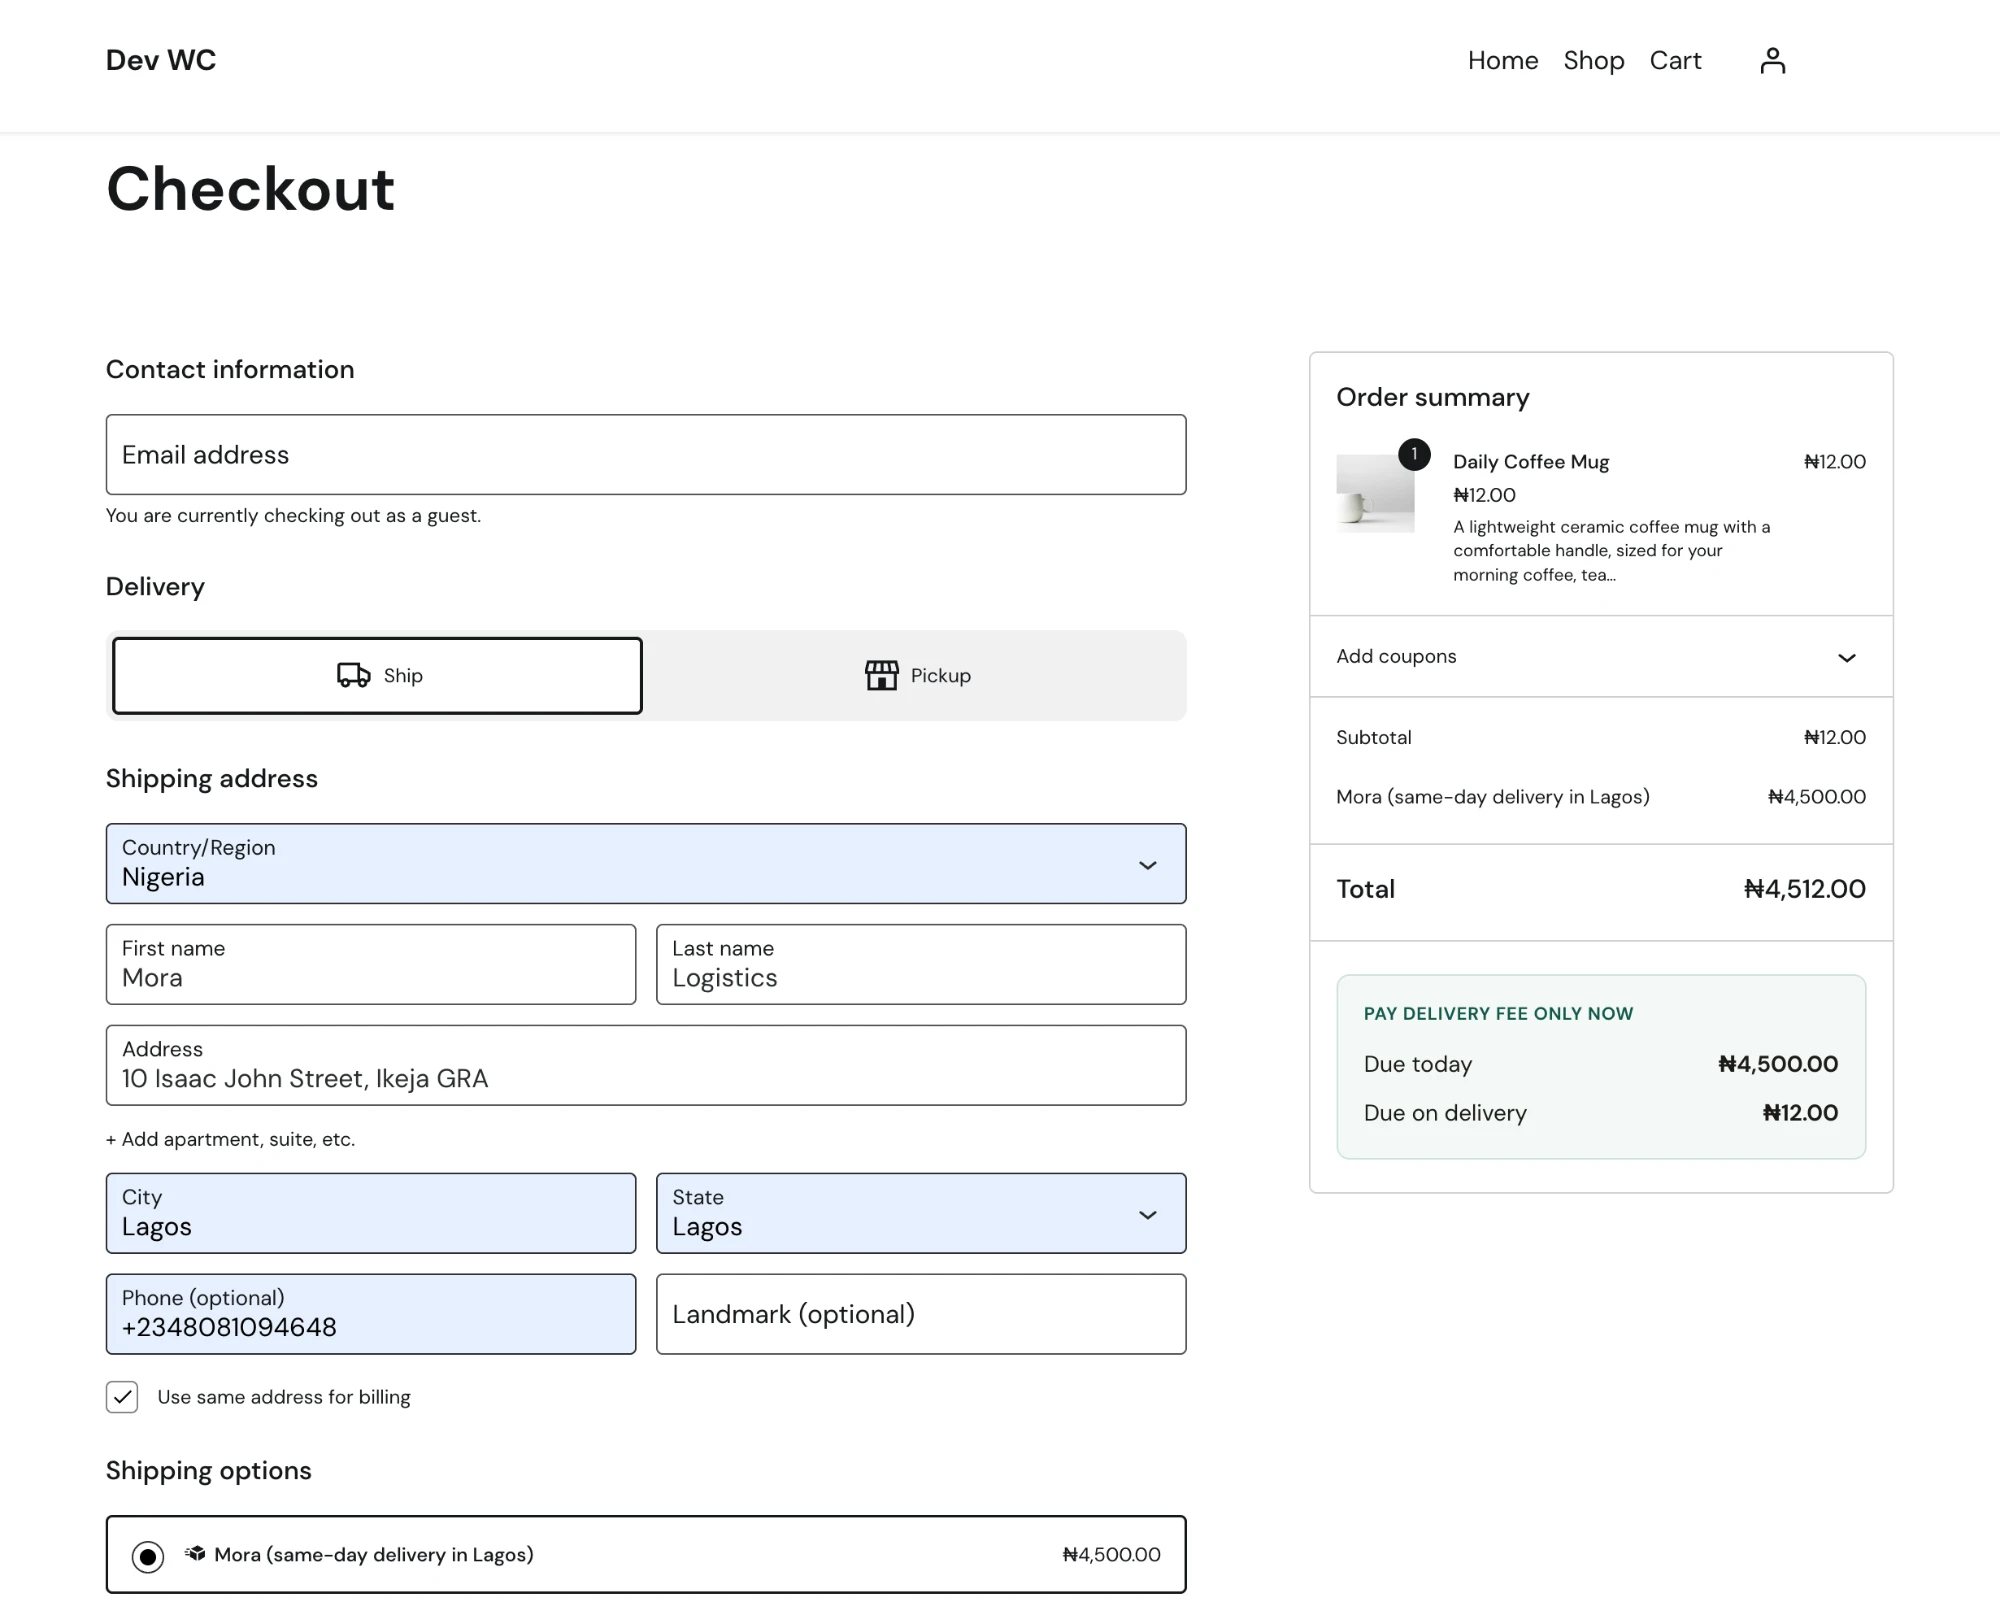The image size is (2000, 1615).
Task: Click the Landmark (optional) field
Action: (x=921, y=1314)
